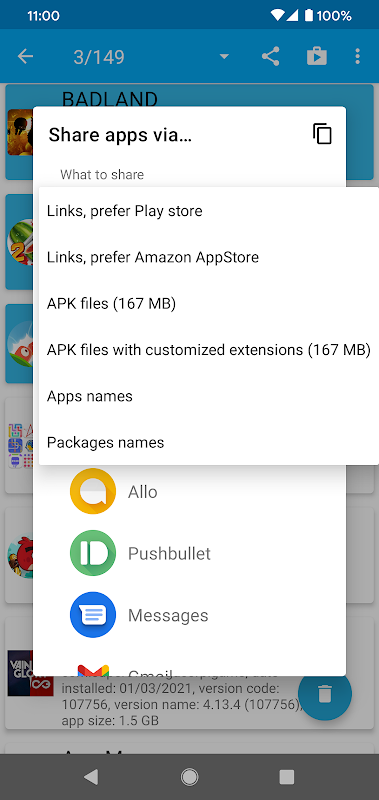Open the three-dot overflow menu
379x800 pixels.
[x=358, y=57]
